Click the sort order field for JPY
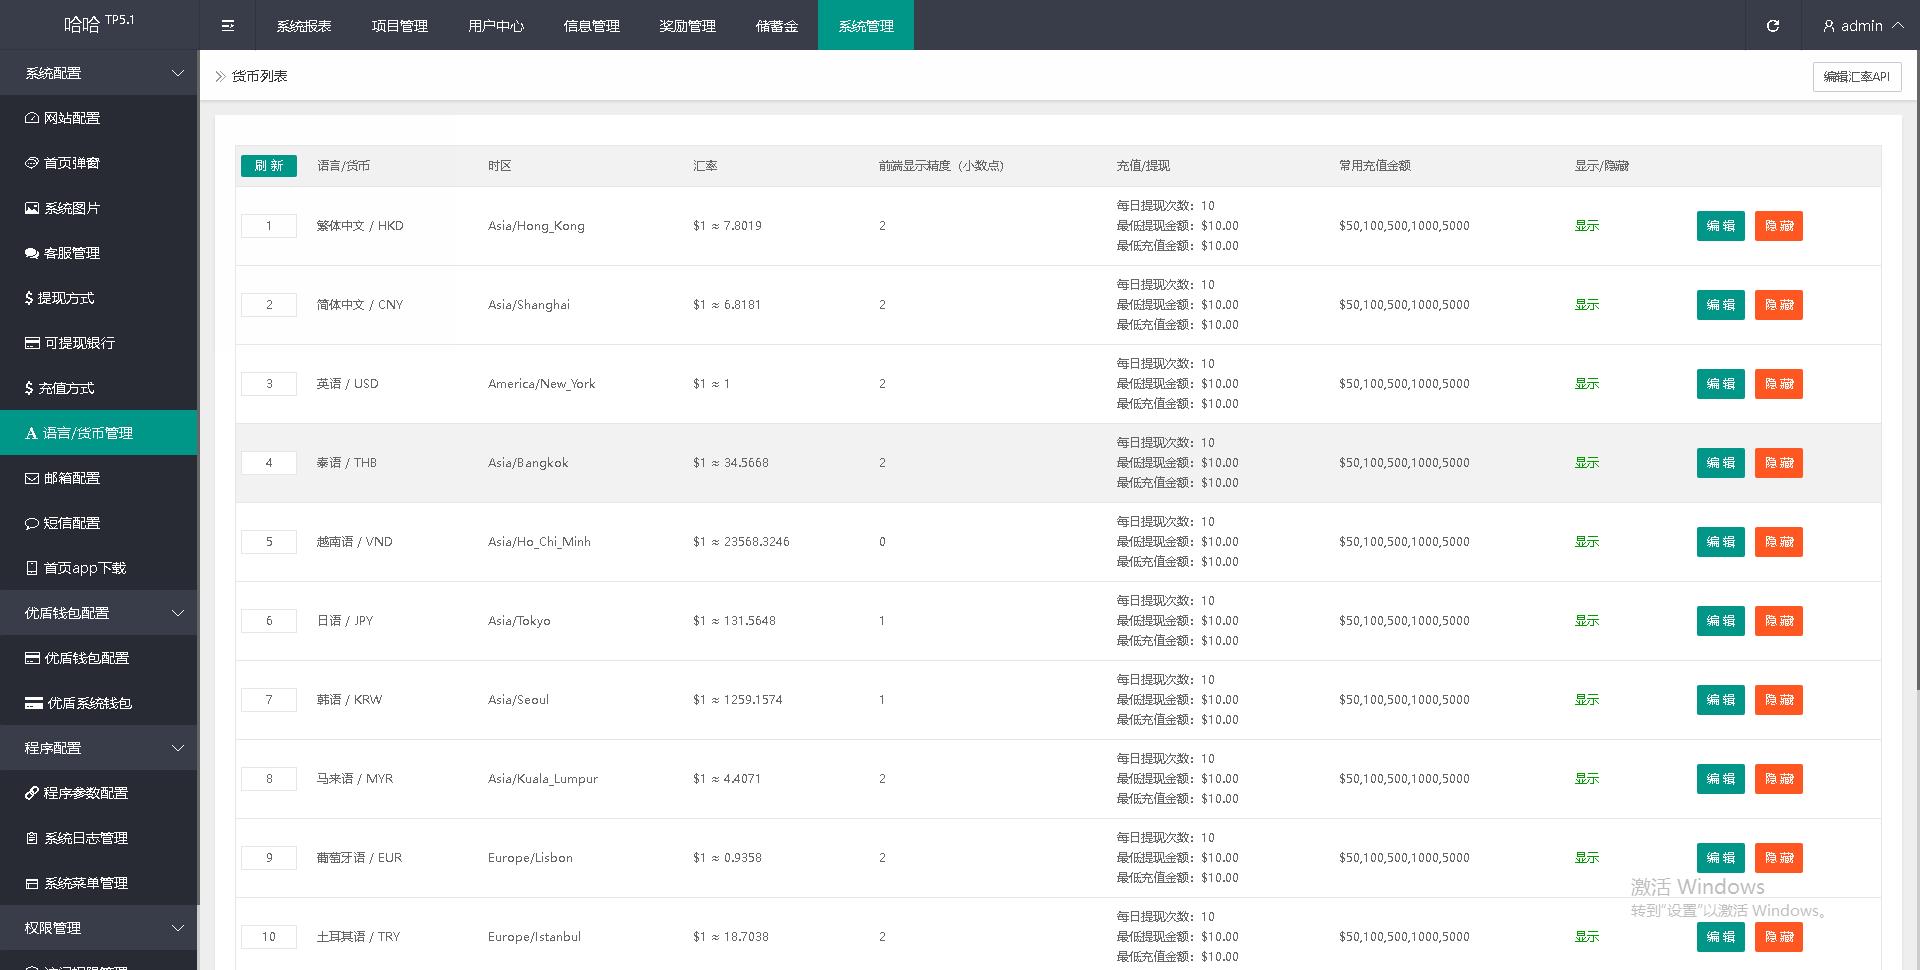The image size is (1920, 970). click(269, 621)
